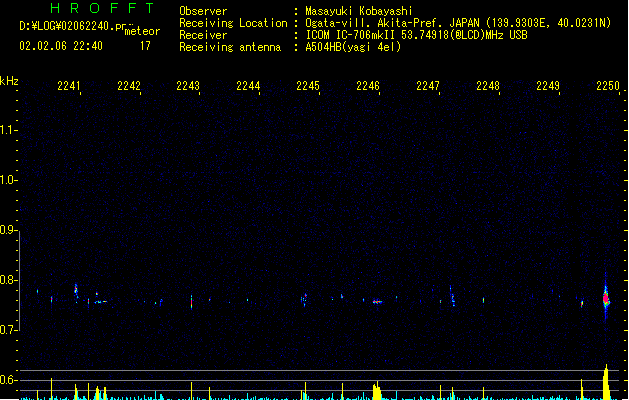Viewport: 629px width, 400px height.
Task: Click the Receiving antenna label
Action: [x=230, y=47]
